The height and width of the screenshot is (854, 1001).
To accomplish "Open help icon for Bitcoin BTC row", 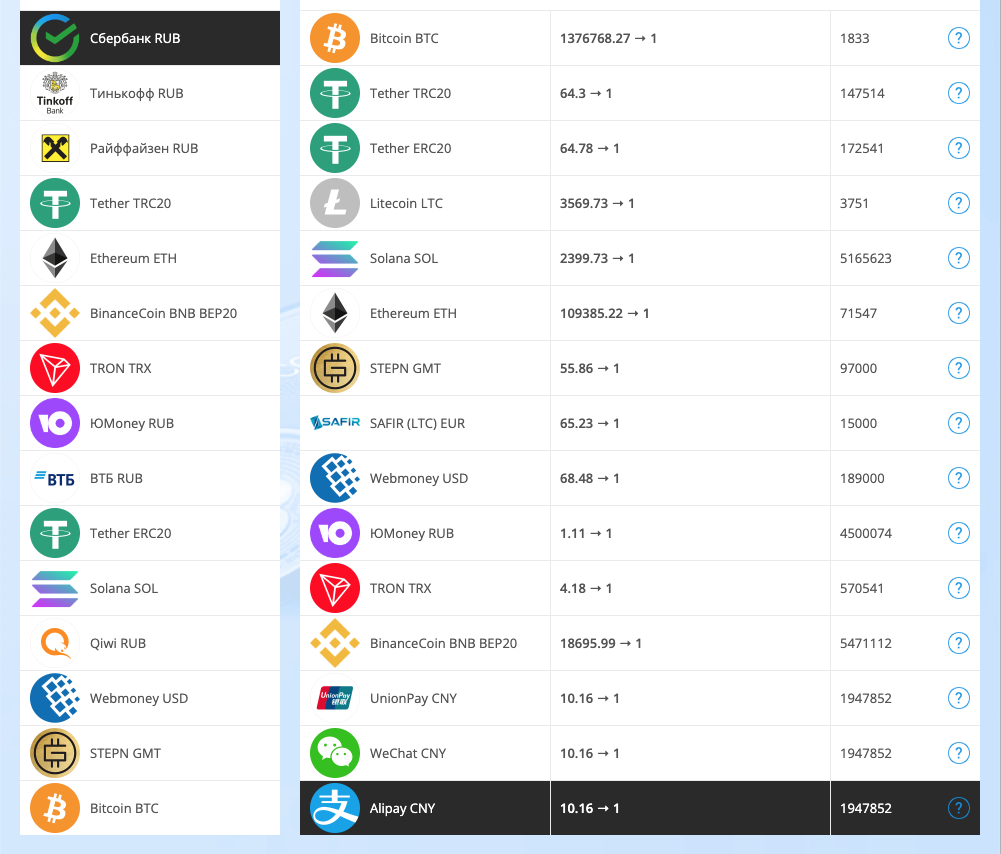I will tap(958, 38).
